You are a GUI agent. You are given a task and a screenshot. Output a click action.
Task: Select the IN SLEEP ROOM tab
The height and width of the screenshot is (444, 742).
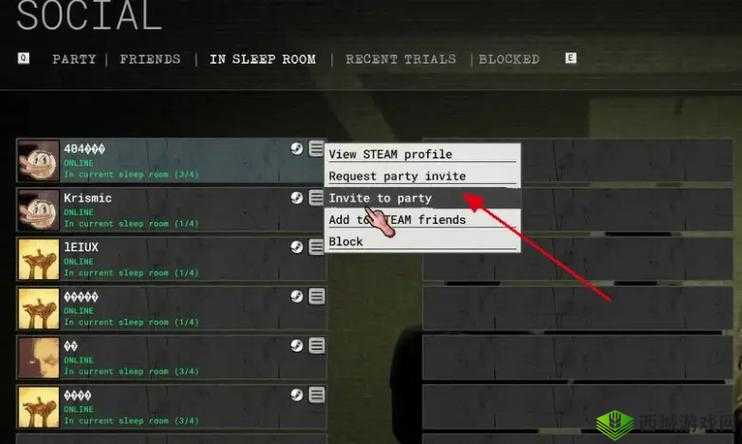263,59
